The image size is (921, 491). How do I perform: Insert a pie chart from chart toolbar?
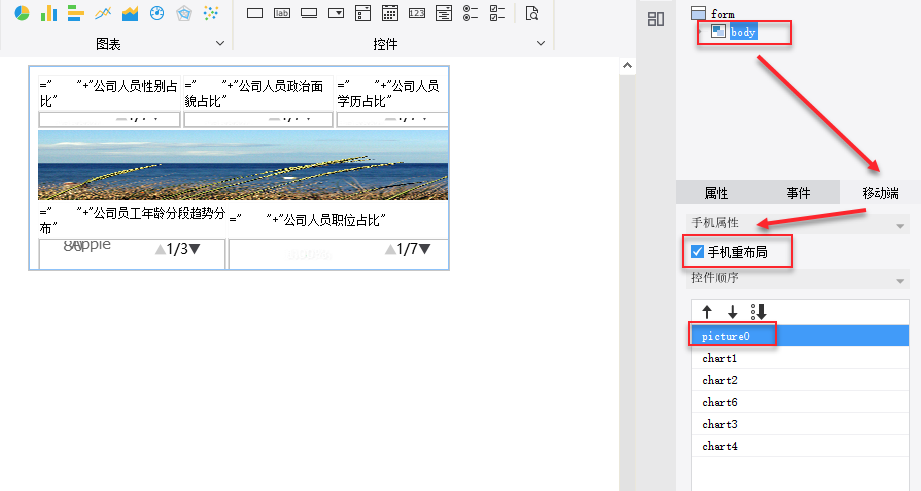tap(21, 14)
